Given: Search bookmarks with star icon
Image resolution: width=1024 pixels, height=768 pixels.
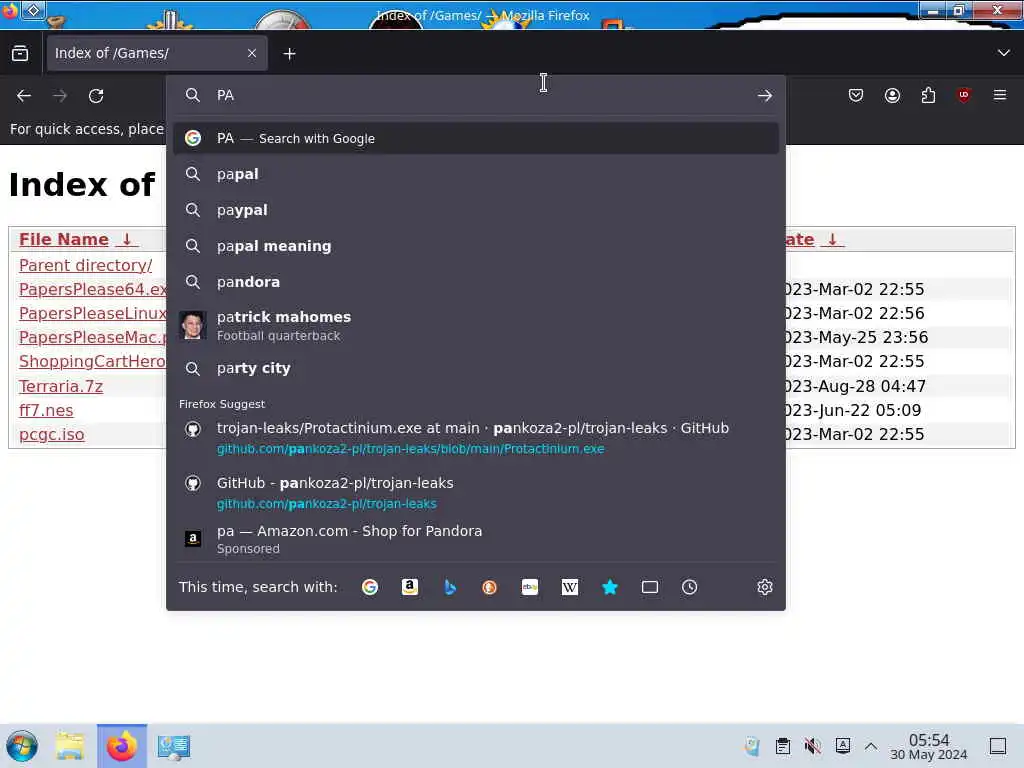Looking at the screenshot, I should pos(610,587).
